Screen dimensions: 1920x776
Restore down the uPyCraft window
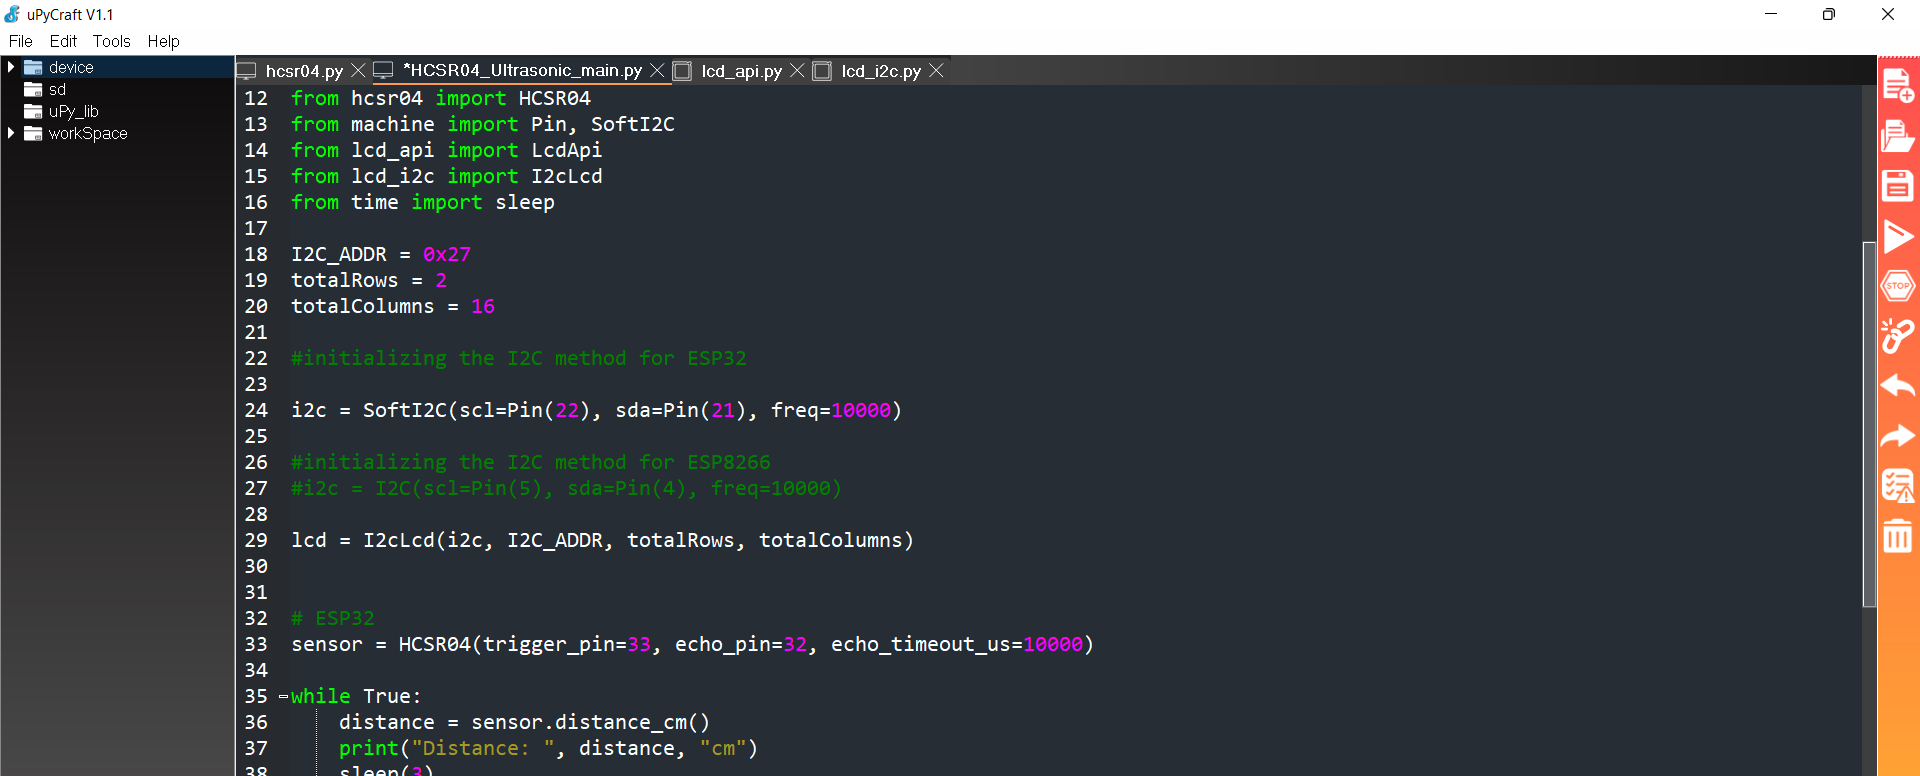(1829, 14)
